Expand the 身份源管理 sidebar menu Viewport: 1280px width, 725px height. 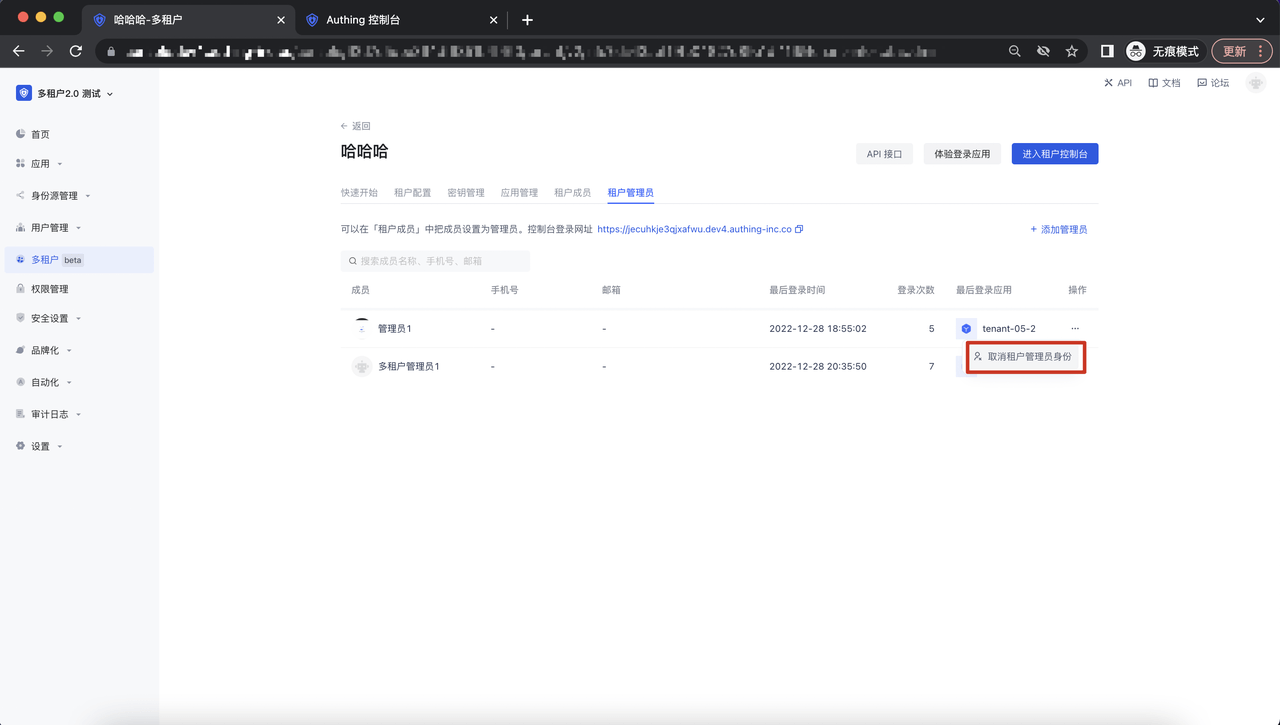[x=54, y=196]
